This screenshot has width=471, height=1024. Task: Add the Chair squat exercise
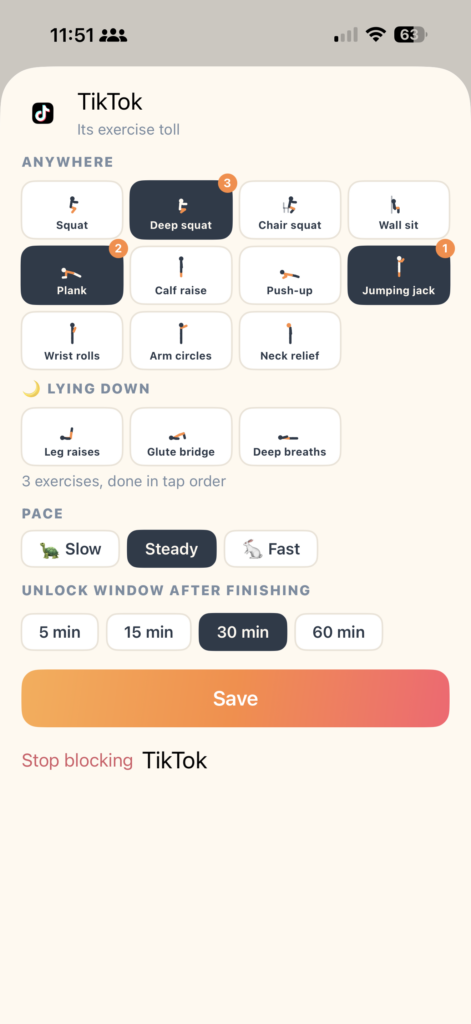(x=290, y=210)
